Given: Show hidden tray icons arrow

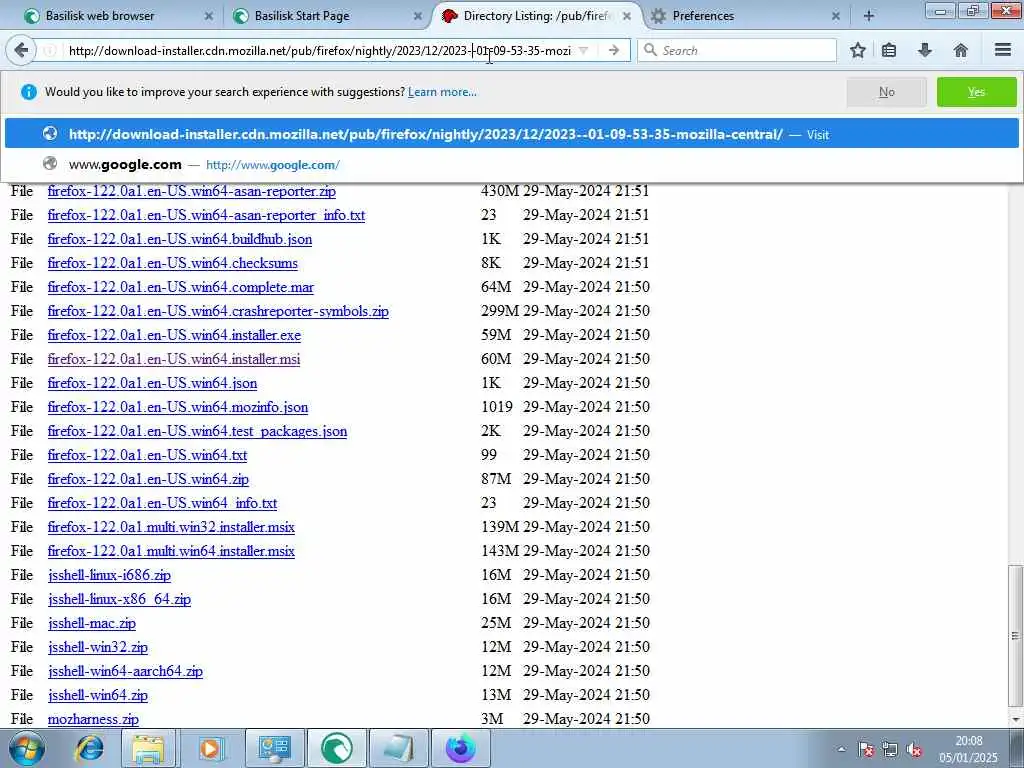Looking at the screenshot, I should coord(841,750).
